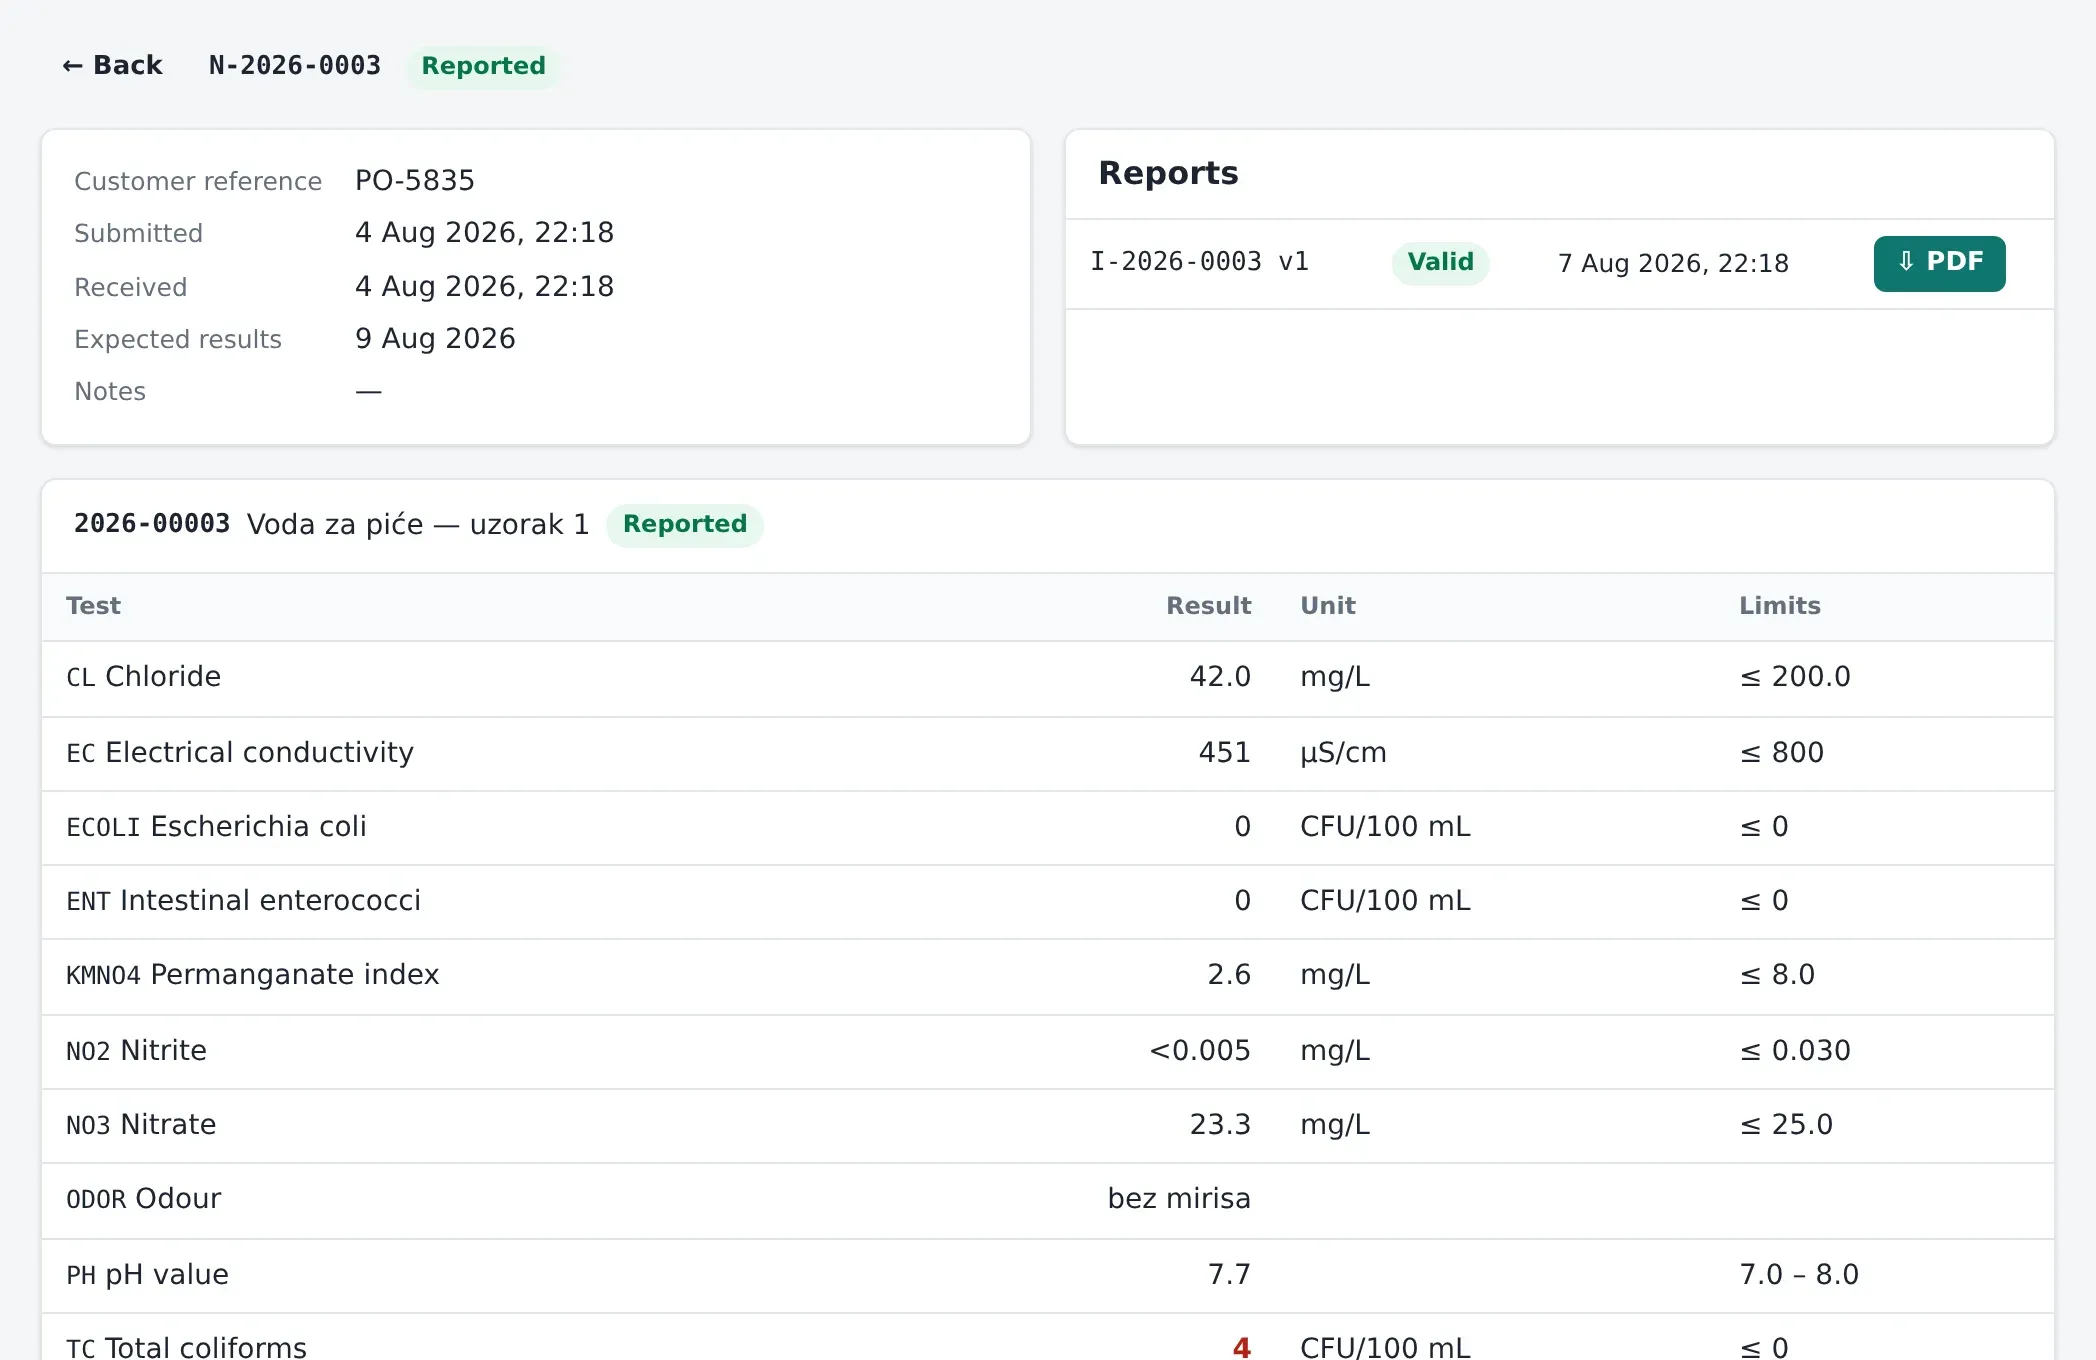This screenshot has height=1360, width=2096.
Task: Click the red Total coliforms result 4
Action: (1241, 1348)
